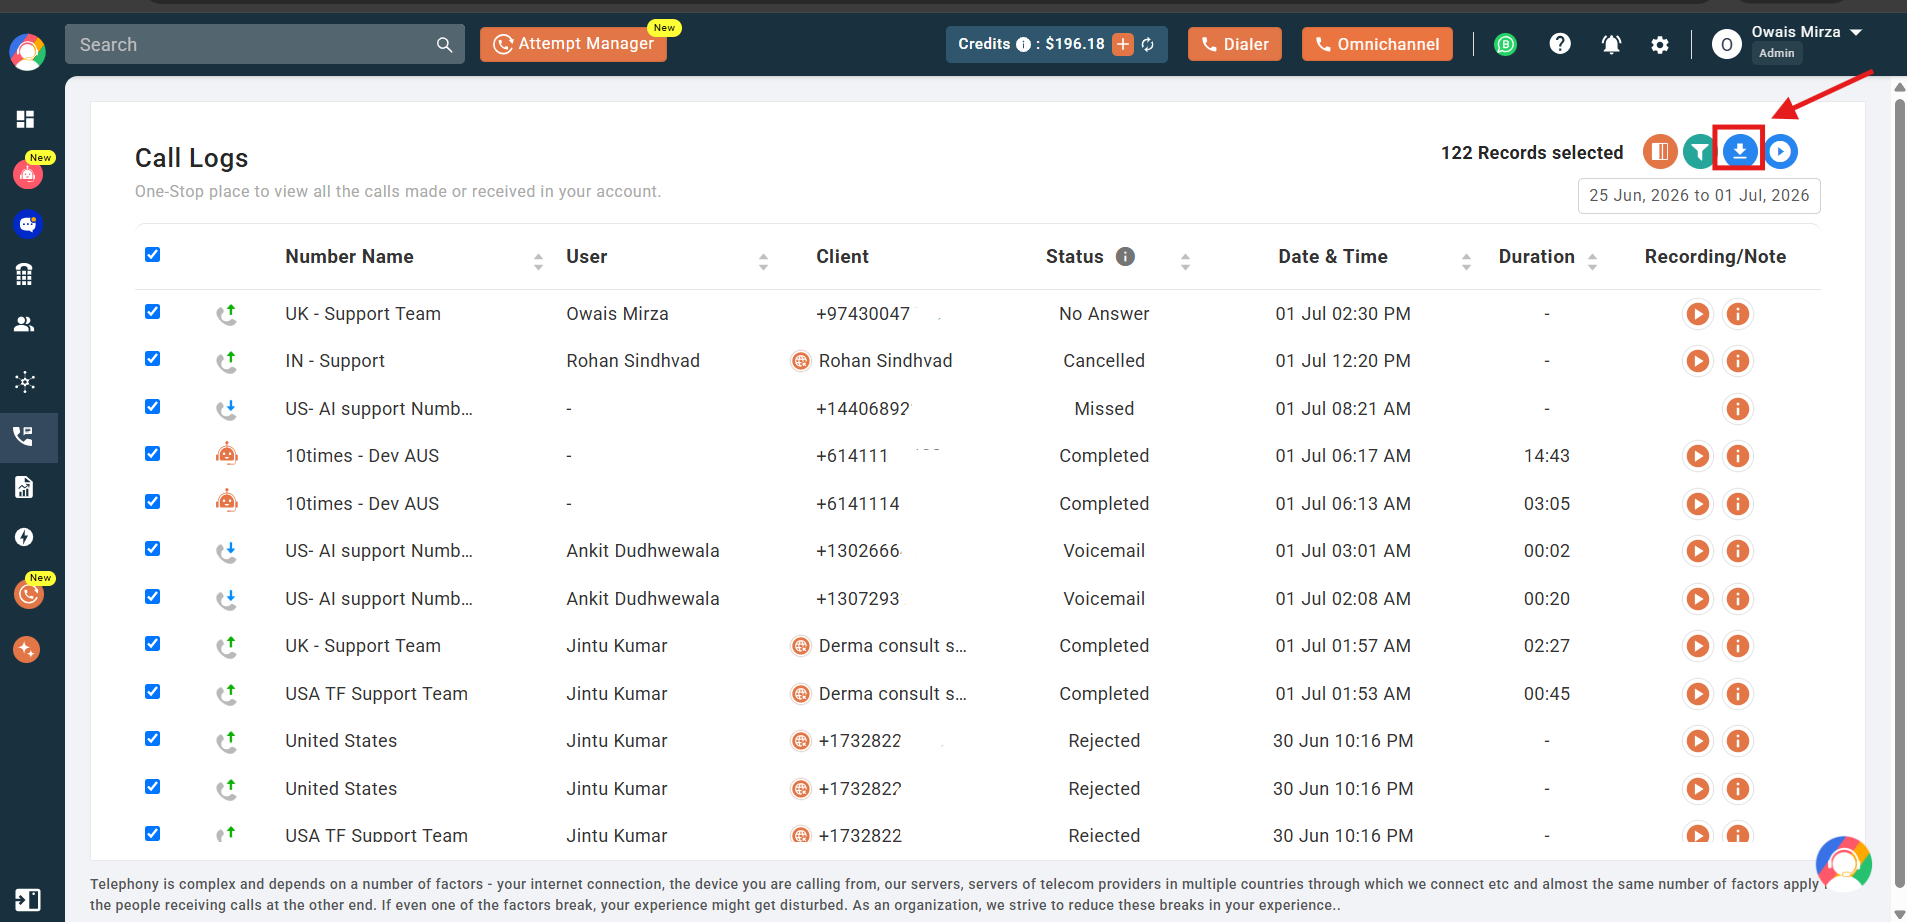This screenshot has width=1907, height=922.
Task: Open the AI bot icon in sidebar
Action: click(27, 173)
